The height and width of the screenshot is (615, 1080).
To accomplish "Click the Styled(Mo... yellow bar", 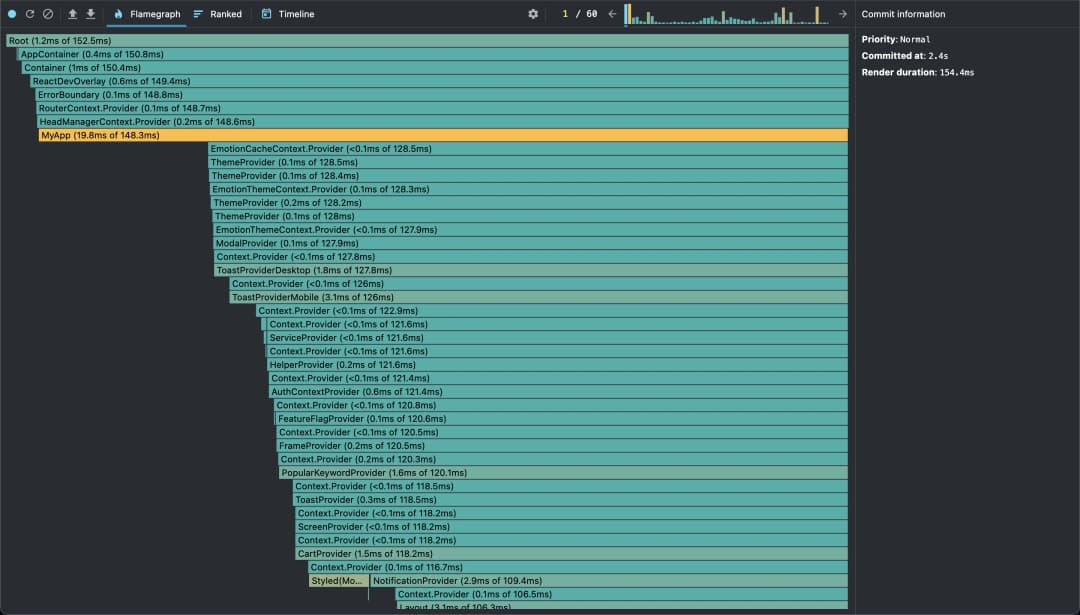I will [x=338, y=581].
